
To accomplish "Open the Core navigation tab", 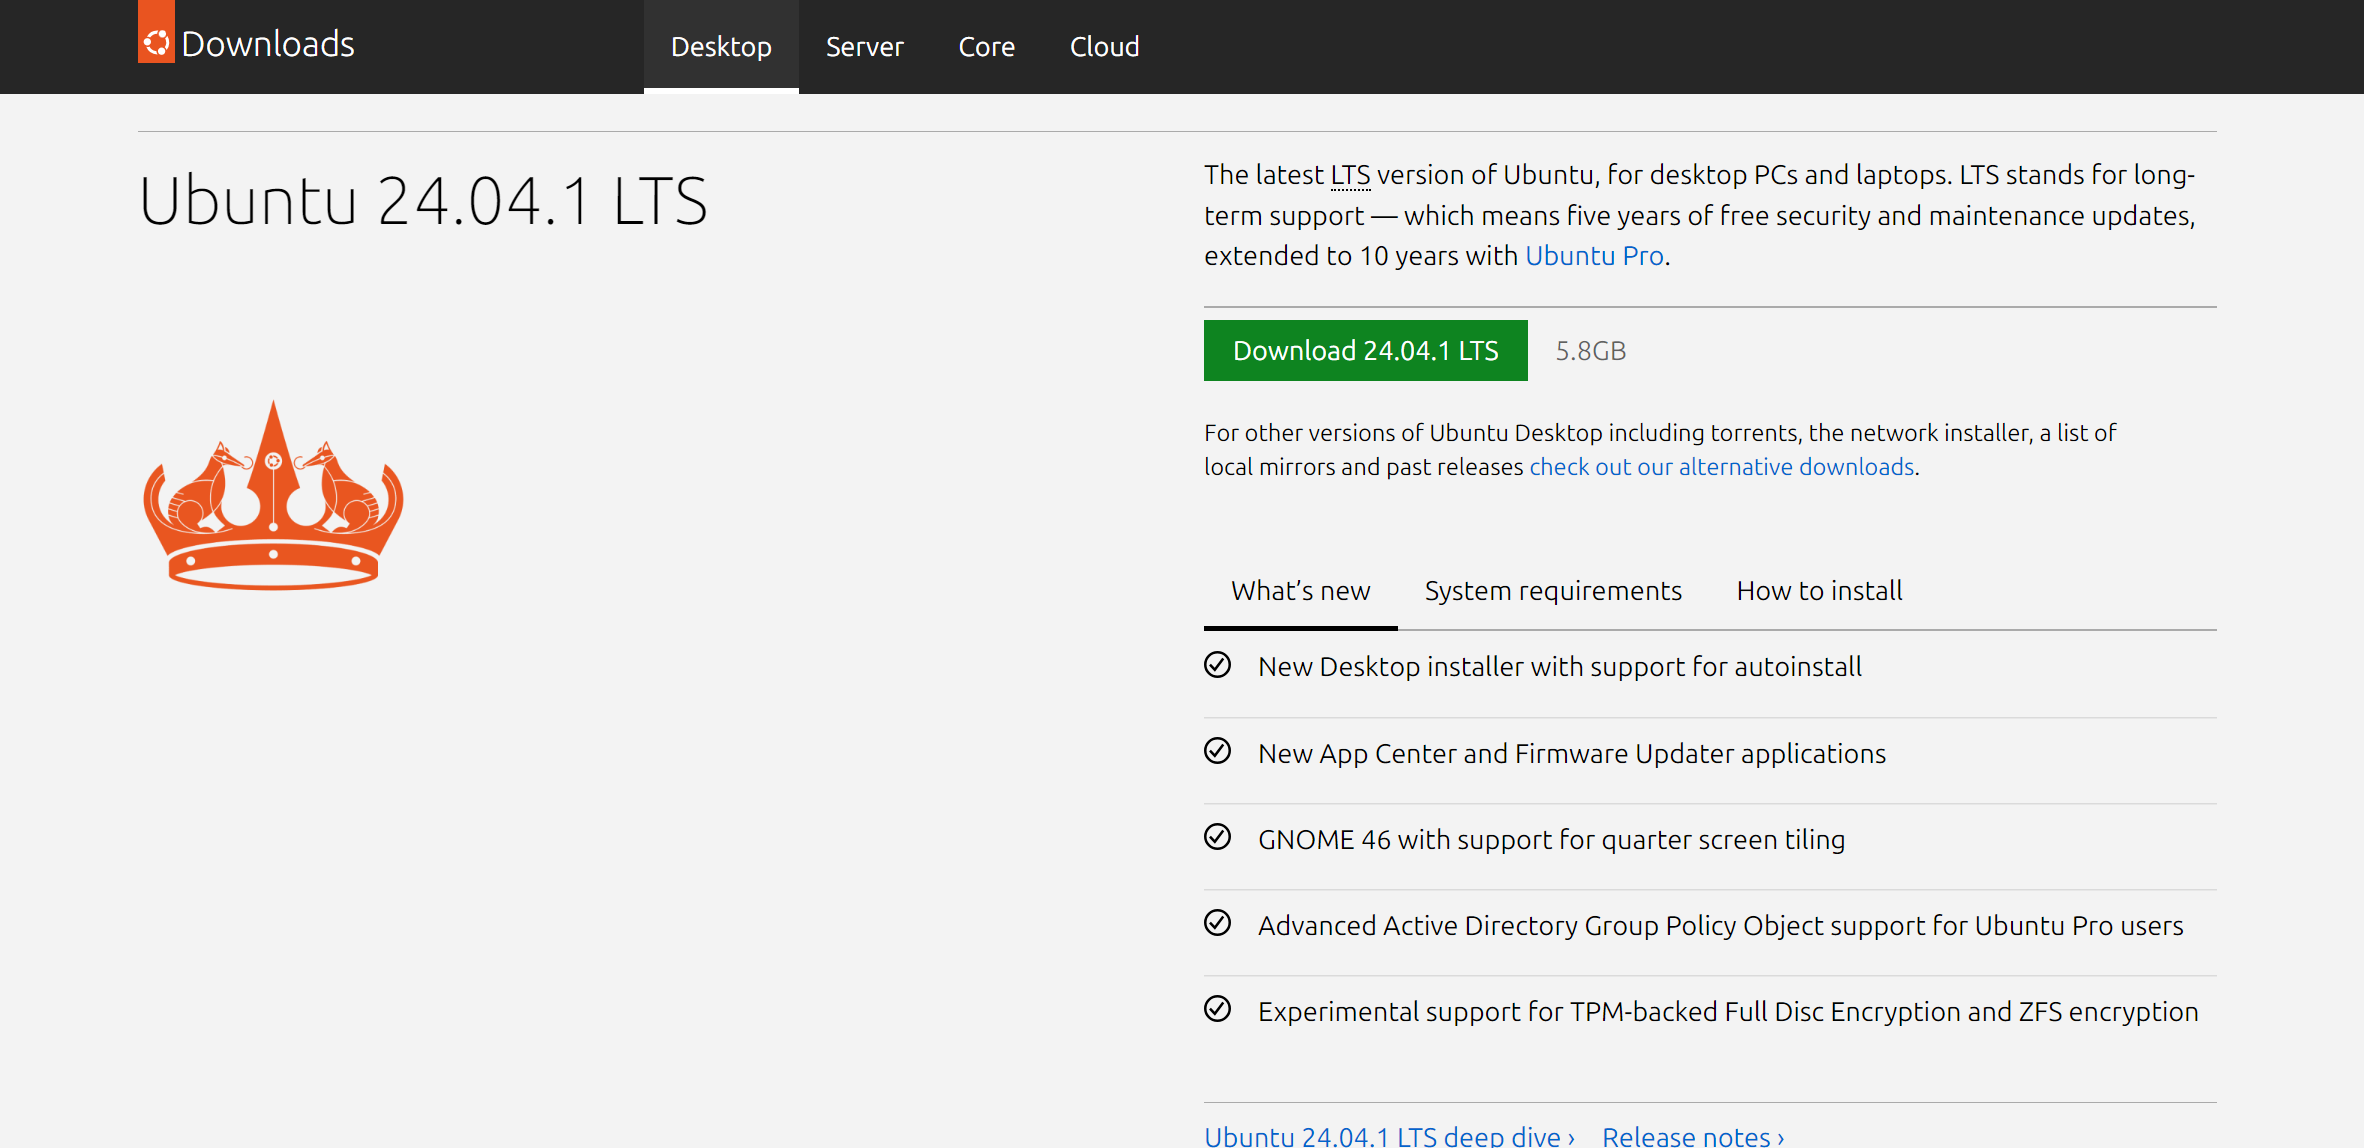I will pos(987,47).
